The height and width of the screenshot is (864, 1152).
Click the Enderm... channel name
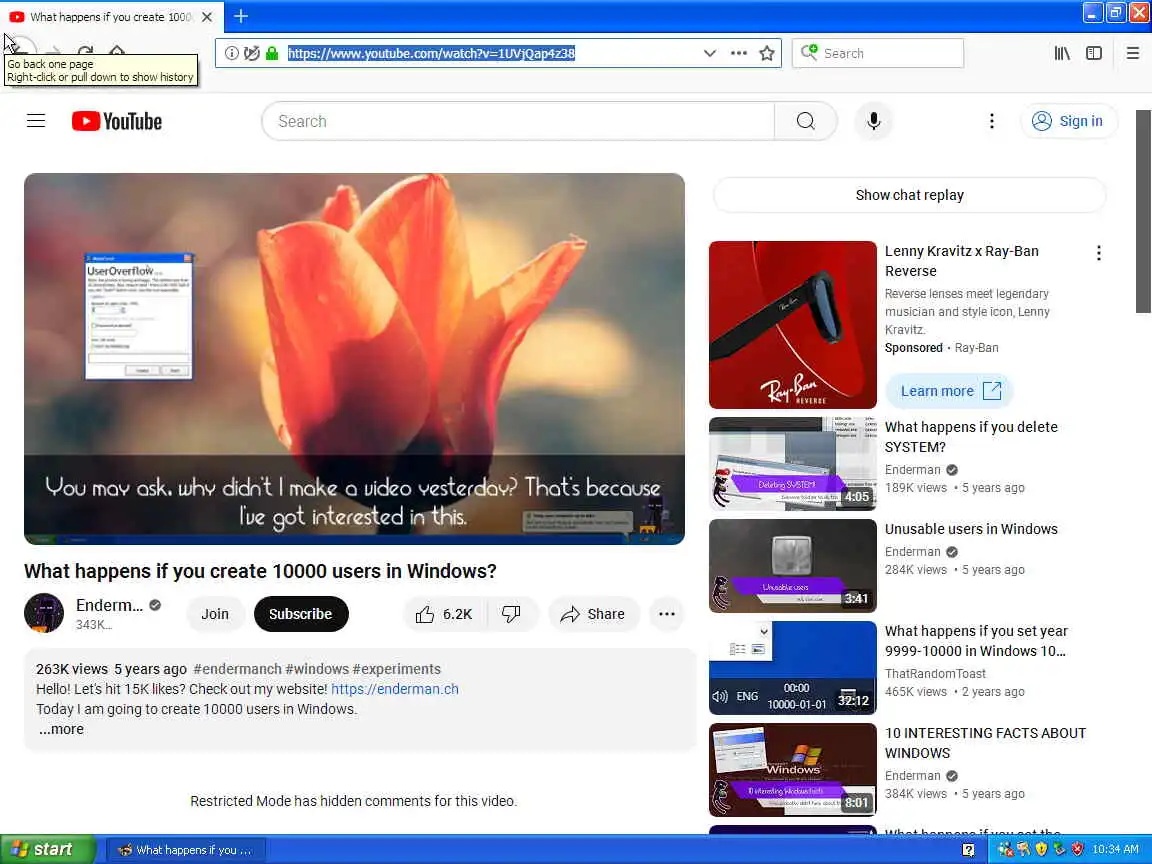pyautogui.click(x=109, y=605)
